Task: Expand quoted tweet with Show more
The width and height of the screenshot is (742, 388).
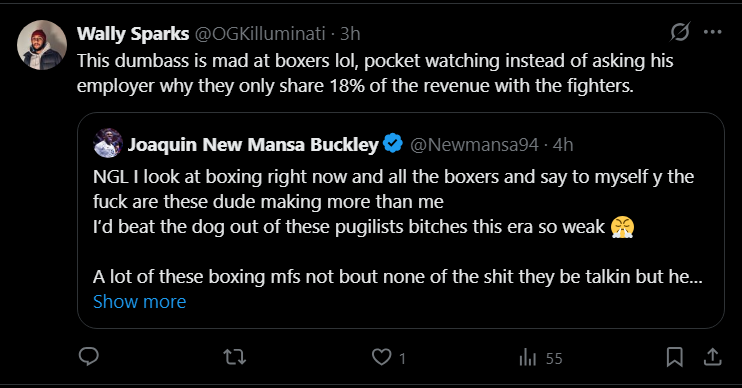Action: point(140,302)
